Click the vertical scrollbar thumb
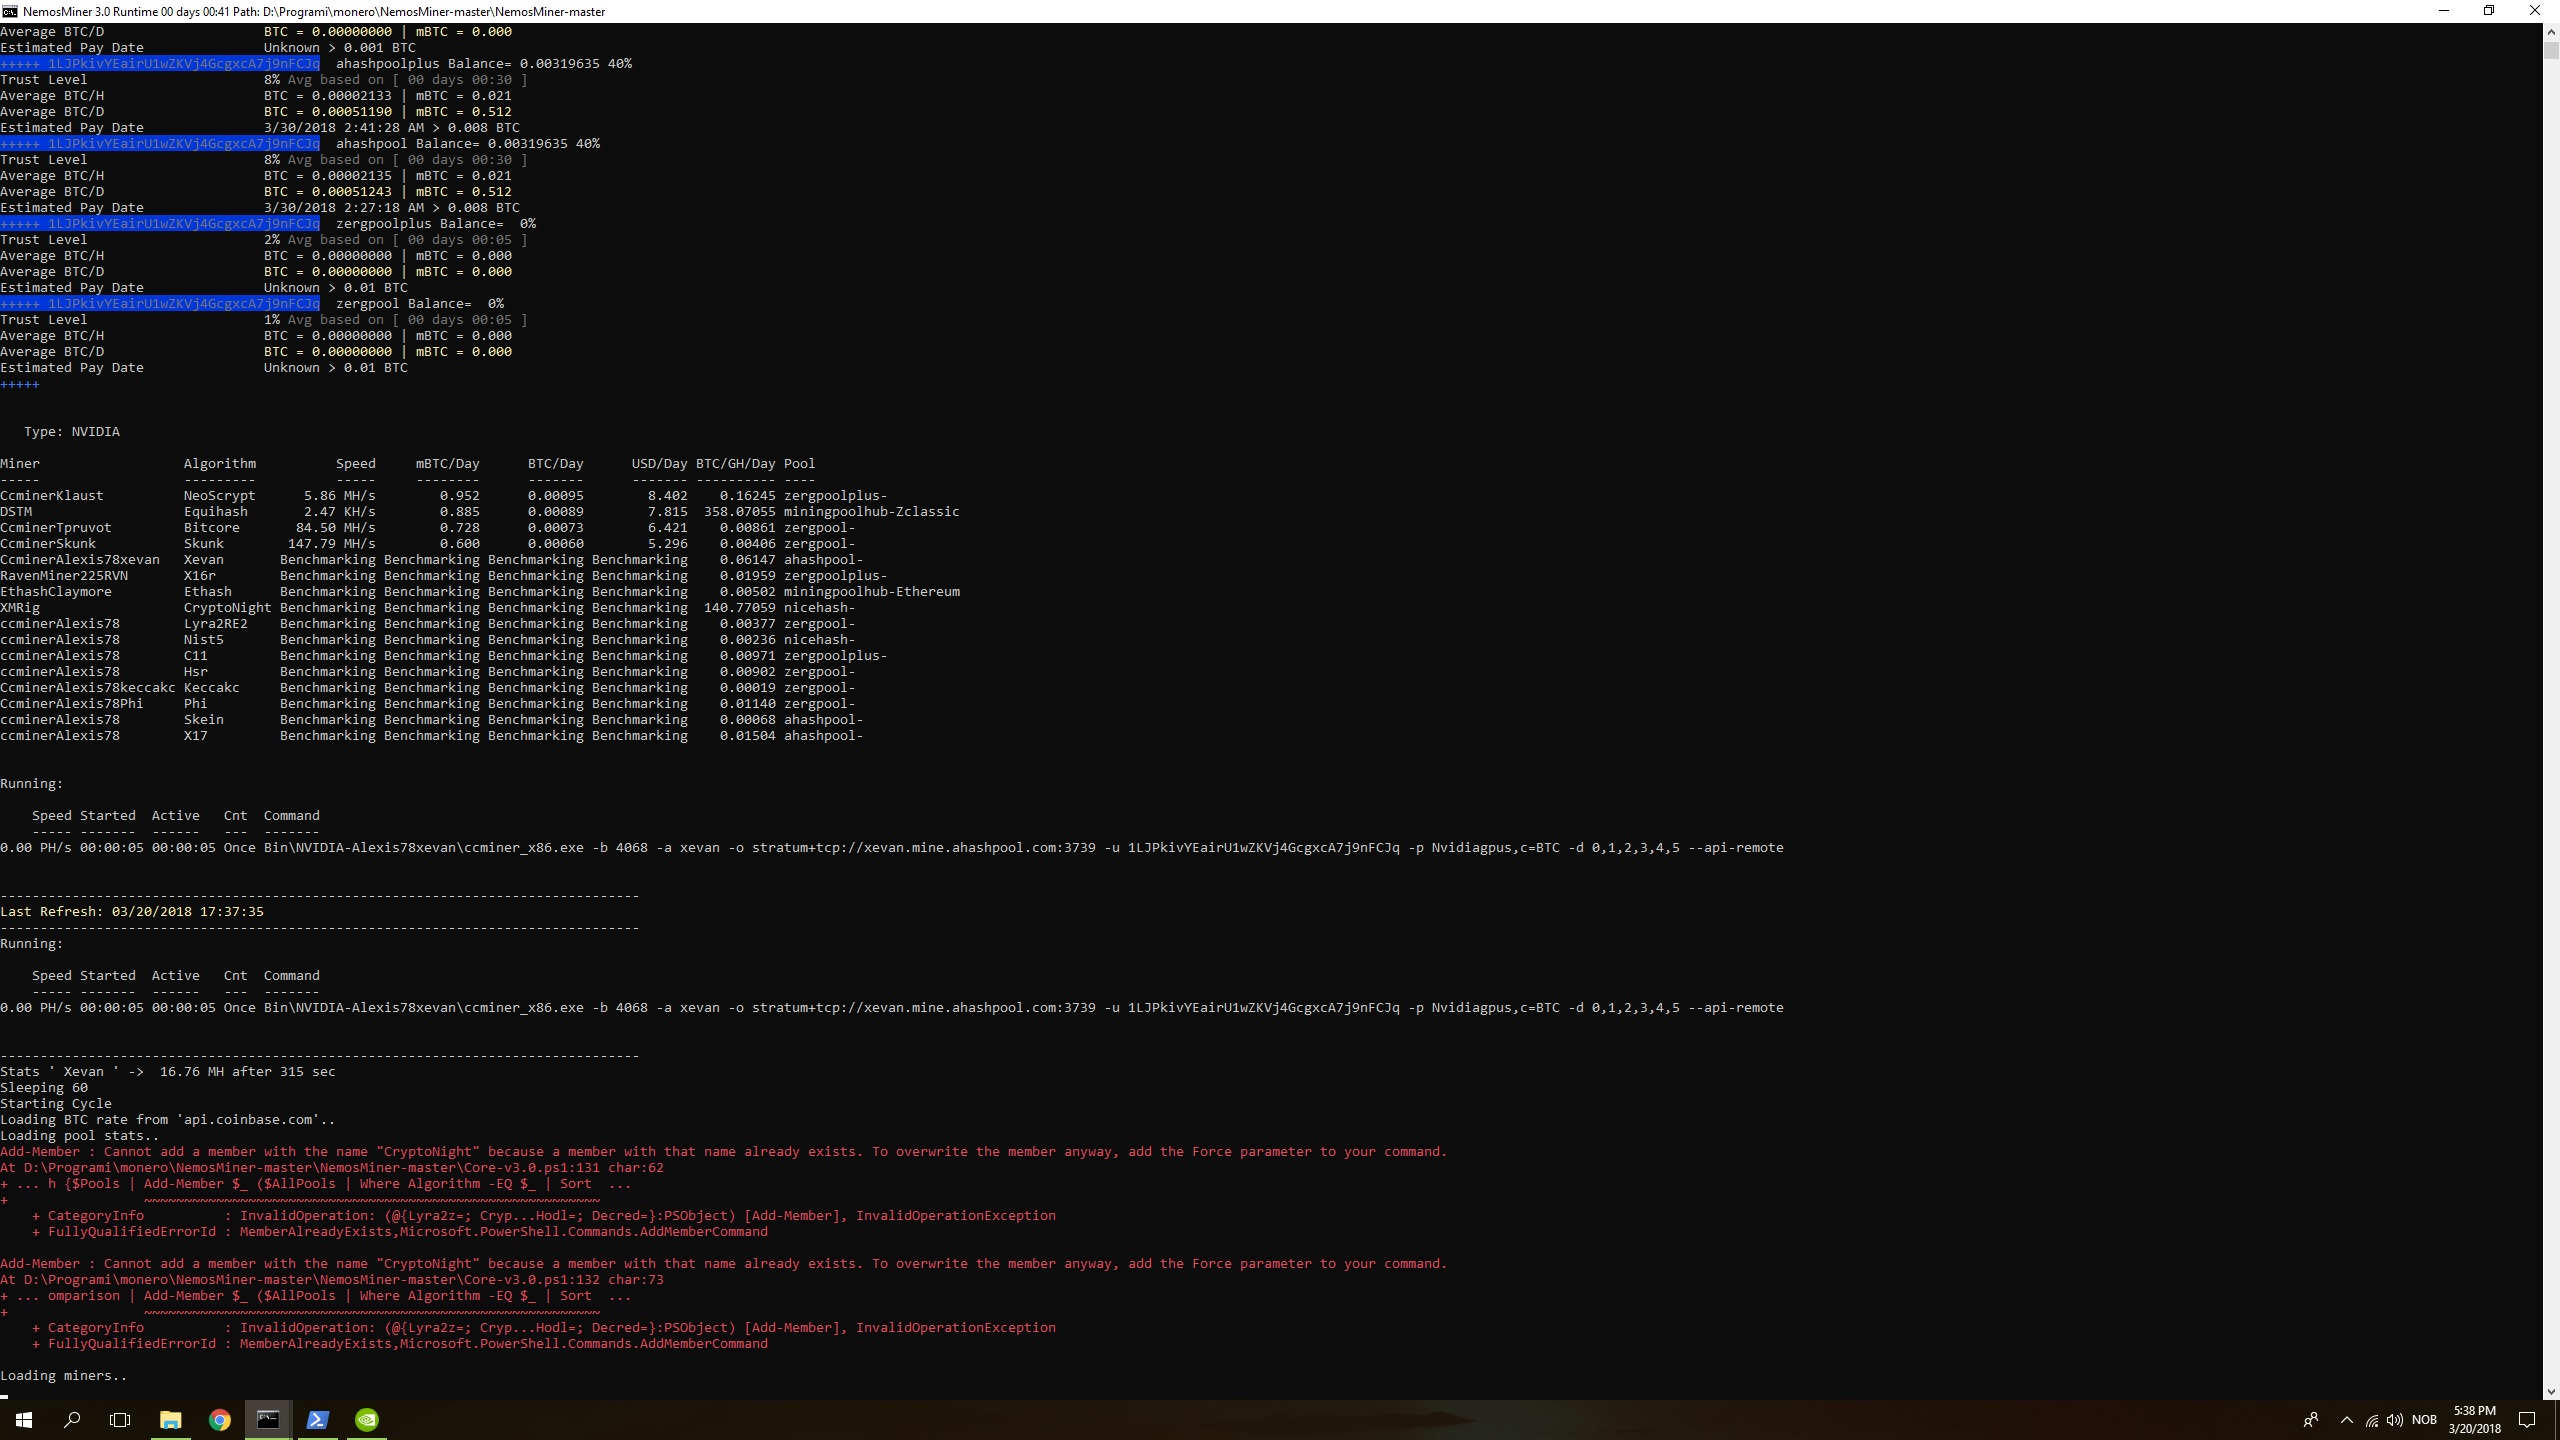 tap(2551, 50)
